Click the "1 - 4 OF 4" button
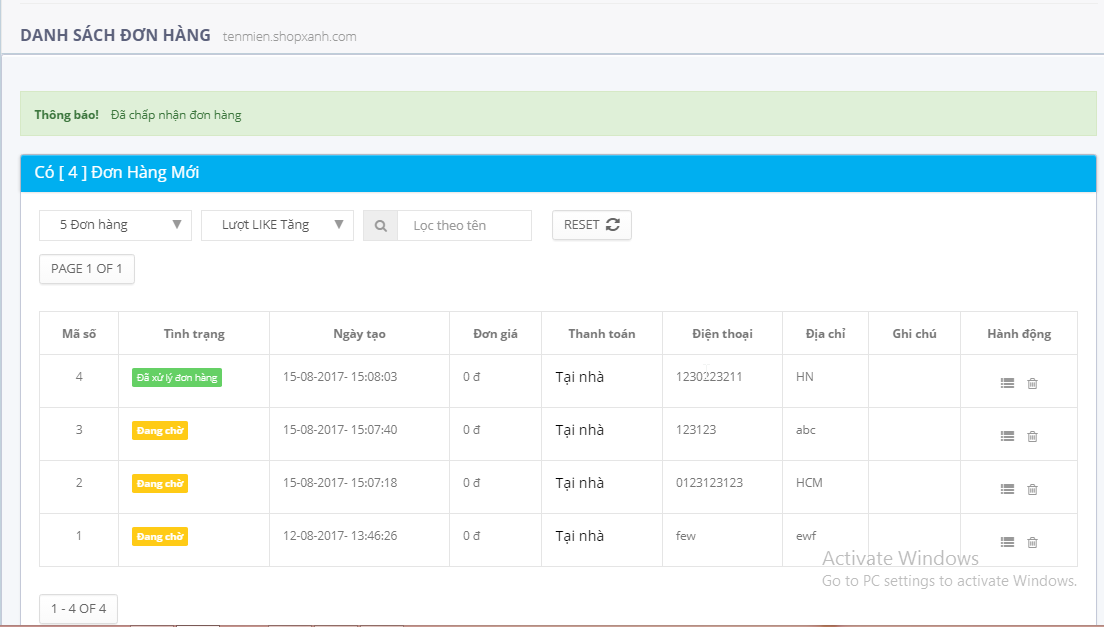This screenshot has width=1104, height=627. pos(78,609)
